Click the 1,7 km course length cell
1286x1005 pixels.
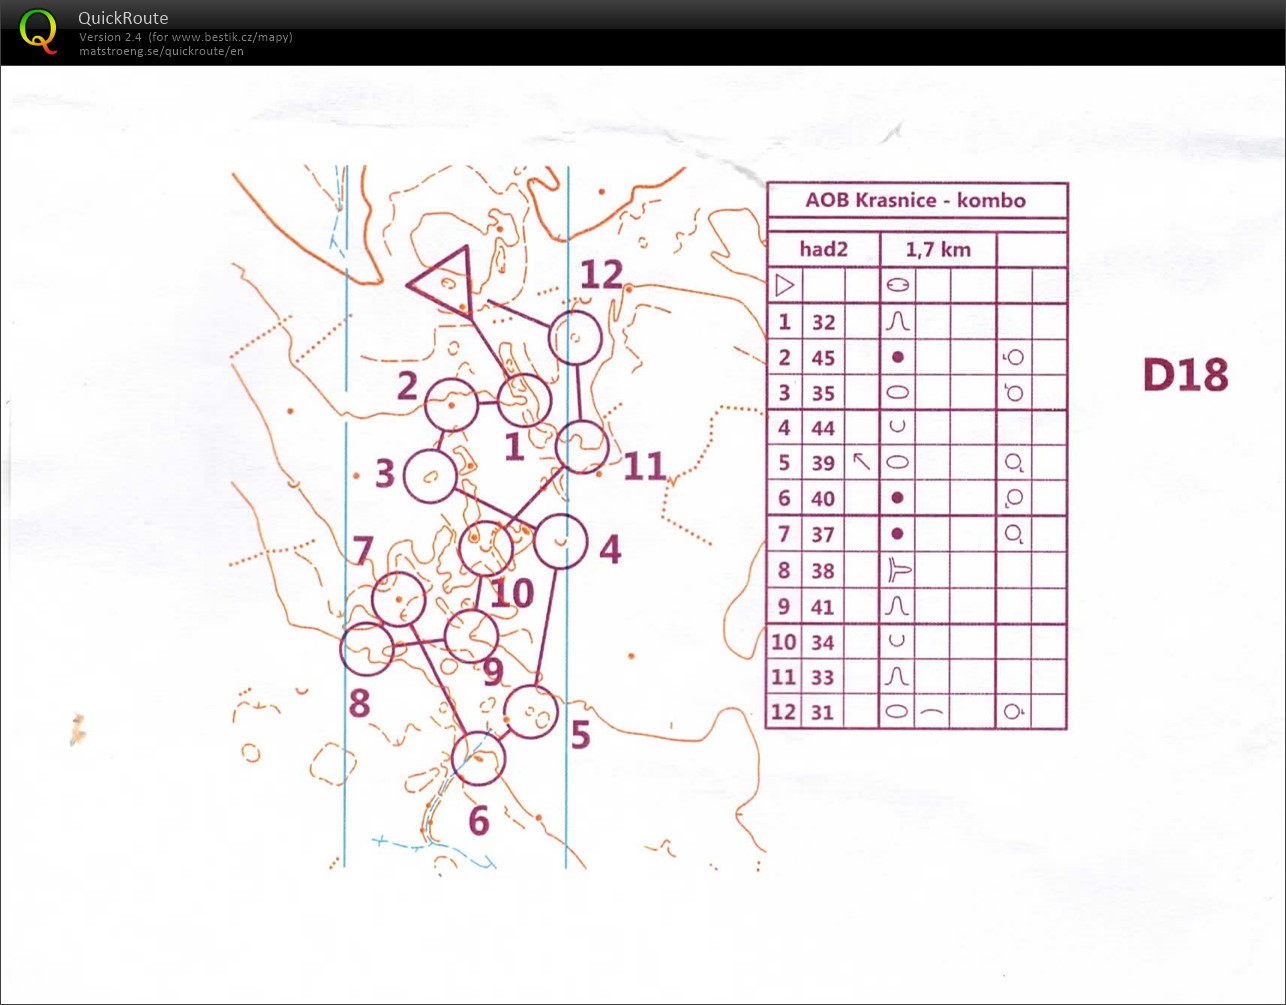pos(938,249)
